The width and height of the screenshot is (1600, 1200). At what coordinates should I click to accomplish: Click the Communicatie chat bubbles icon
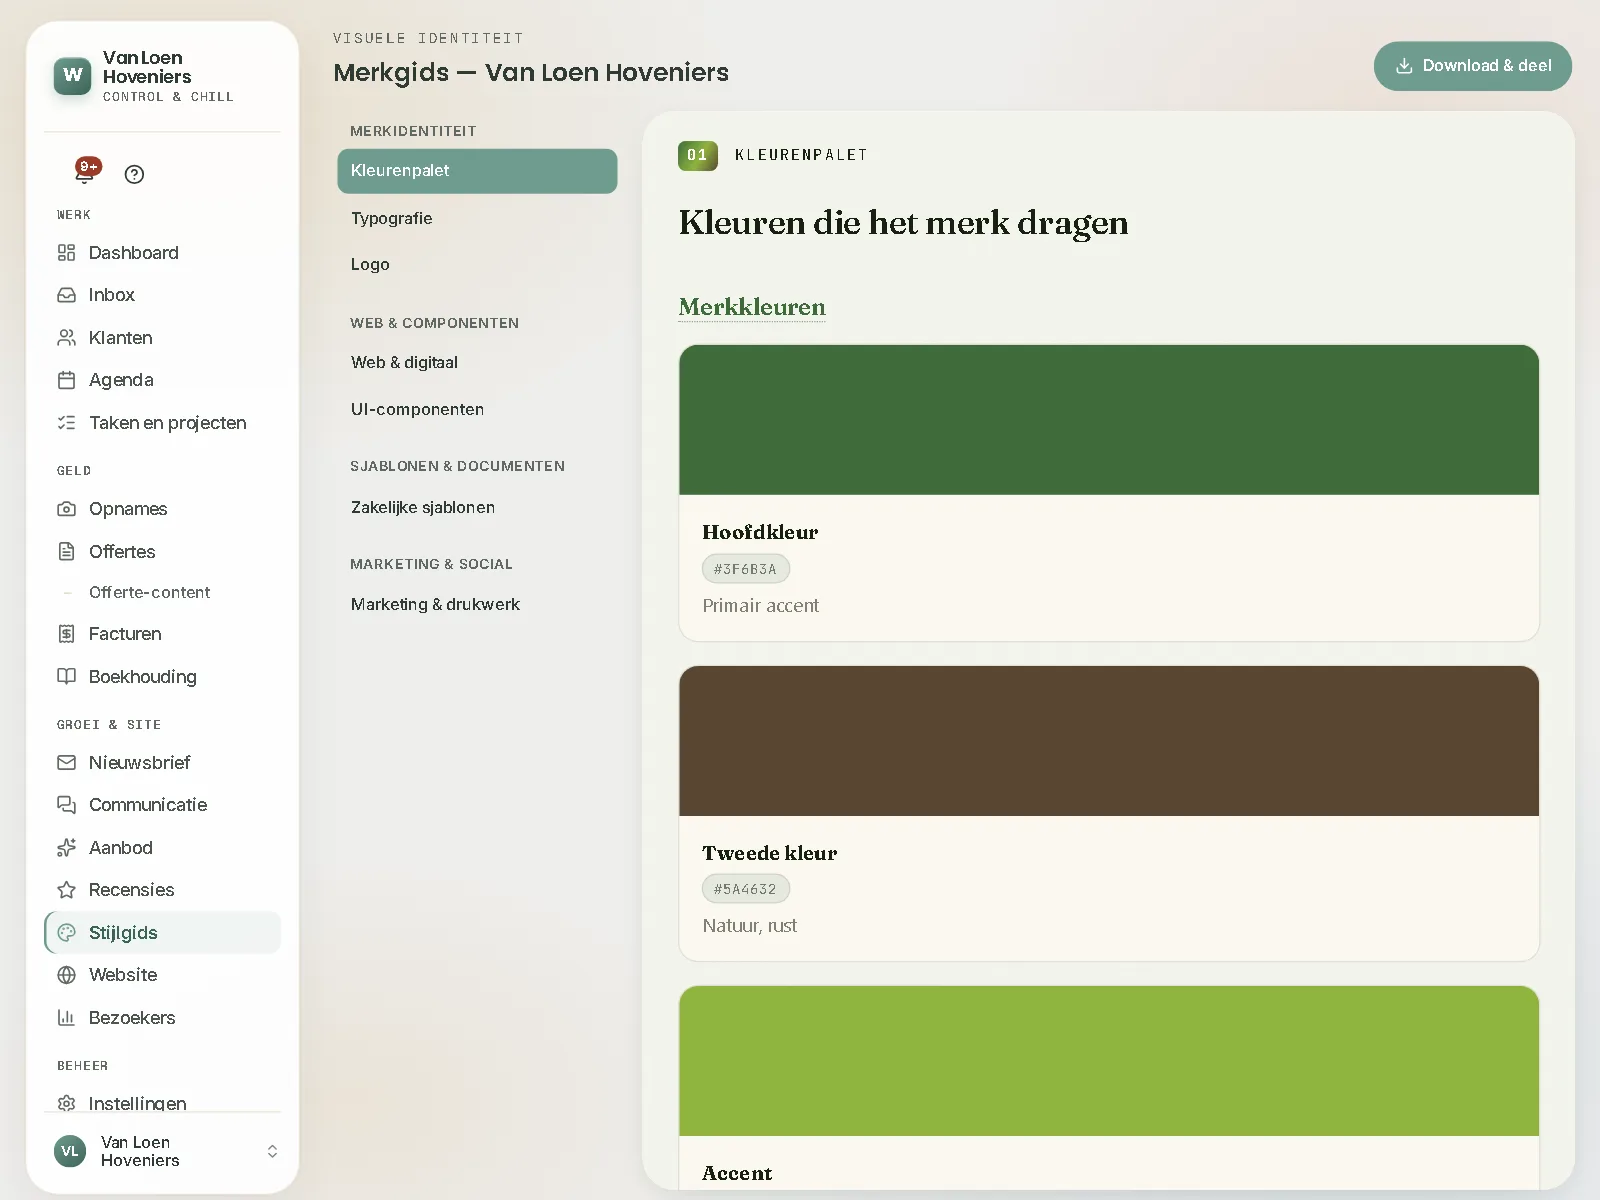click(x=66, y=805)
